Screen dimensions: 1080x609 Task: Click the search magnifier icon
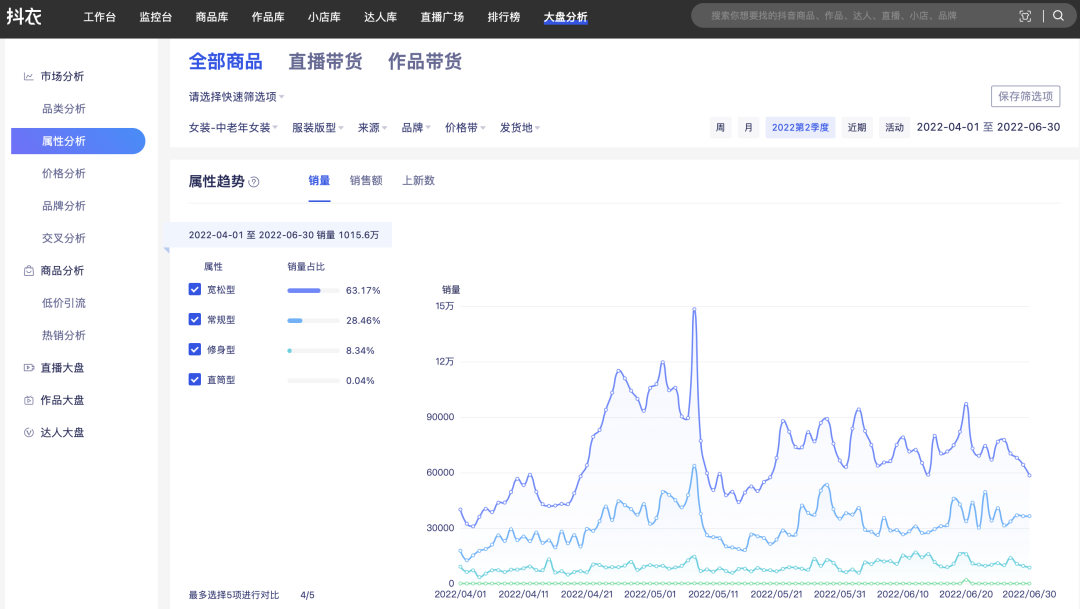[x=1058, y=16]
